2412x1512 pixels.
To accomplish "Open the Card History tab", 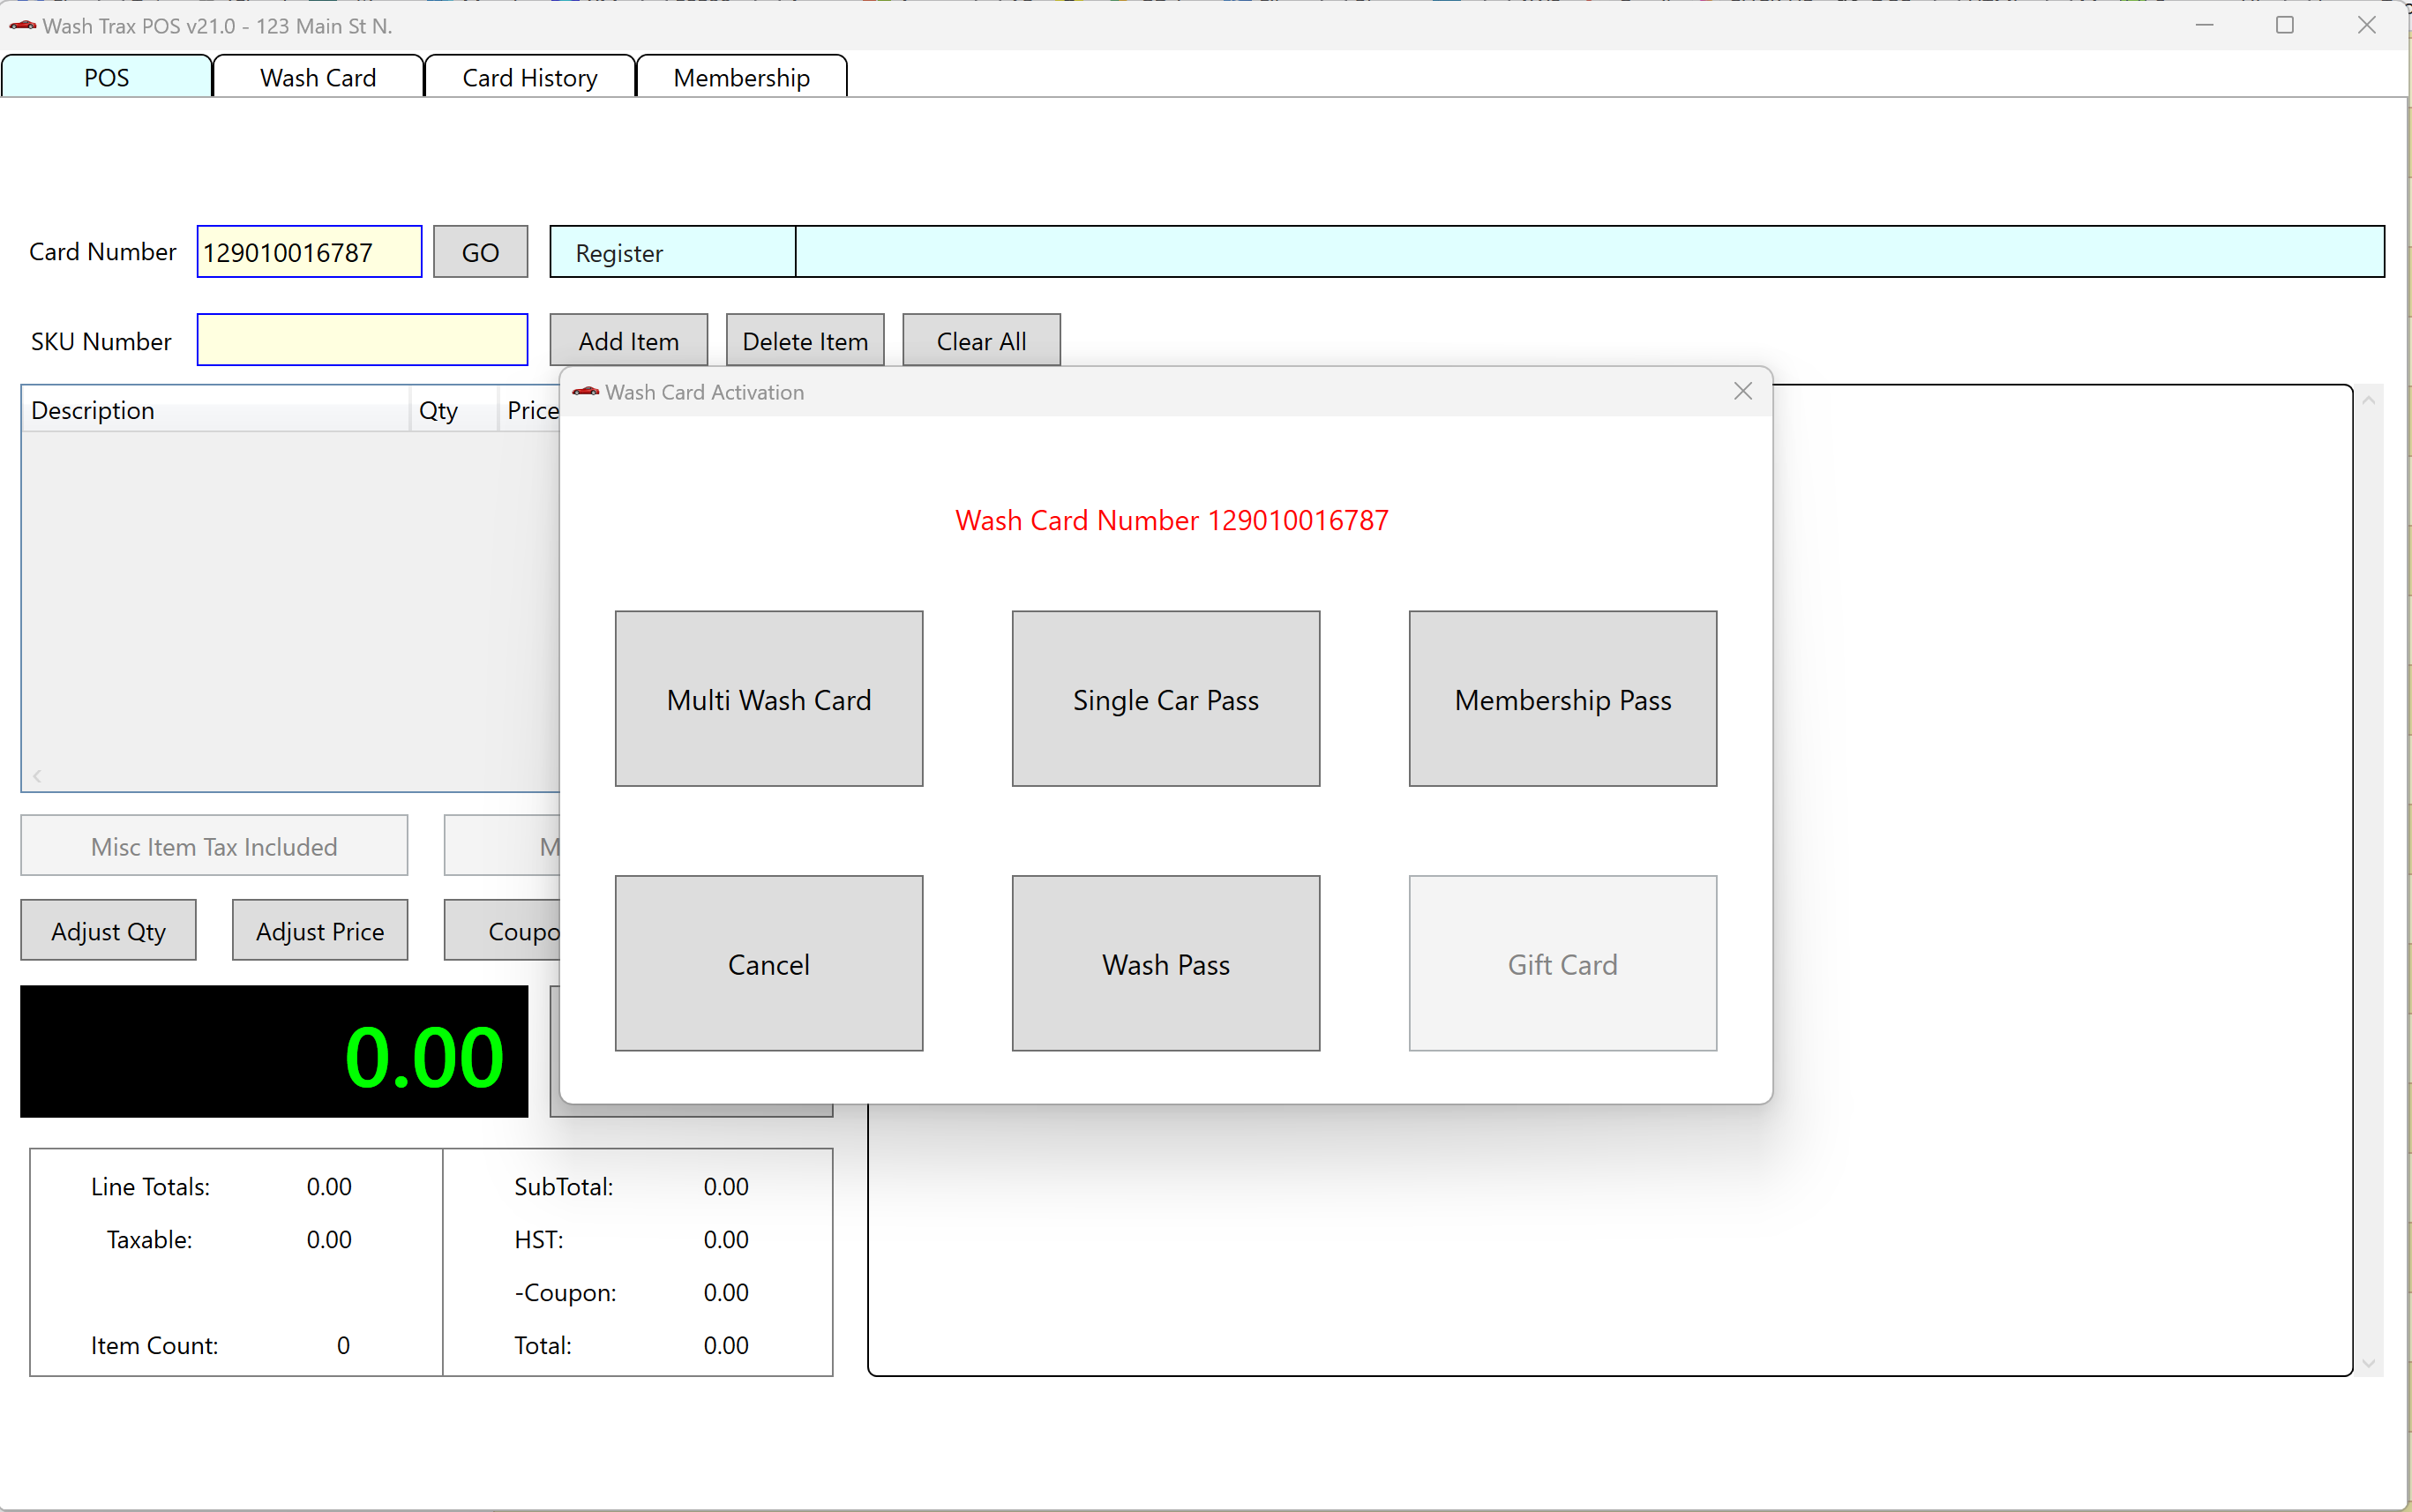I will (x=528, y=77).
